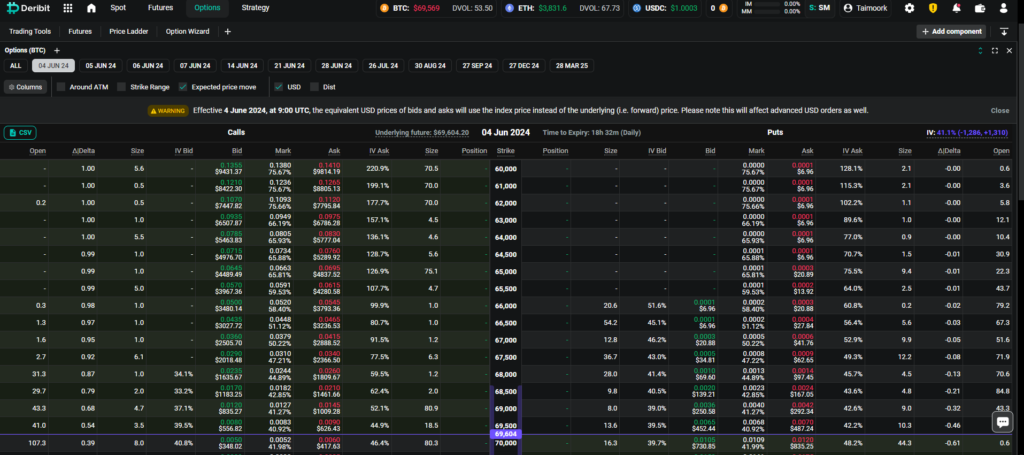Click the BTC coin ticker icon
The width and height of the screenshot is (1024, 455).
point(385,8)
